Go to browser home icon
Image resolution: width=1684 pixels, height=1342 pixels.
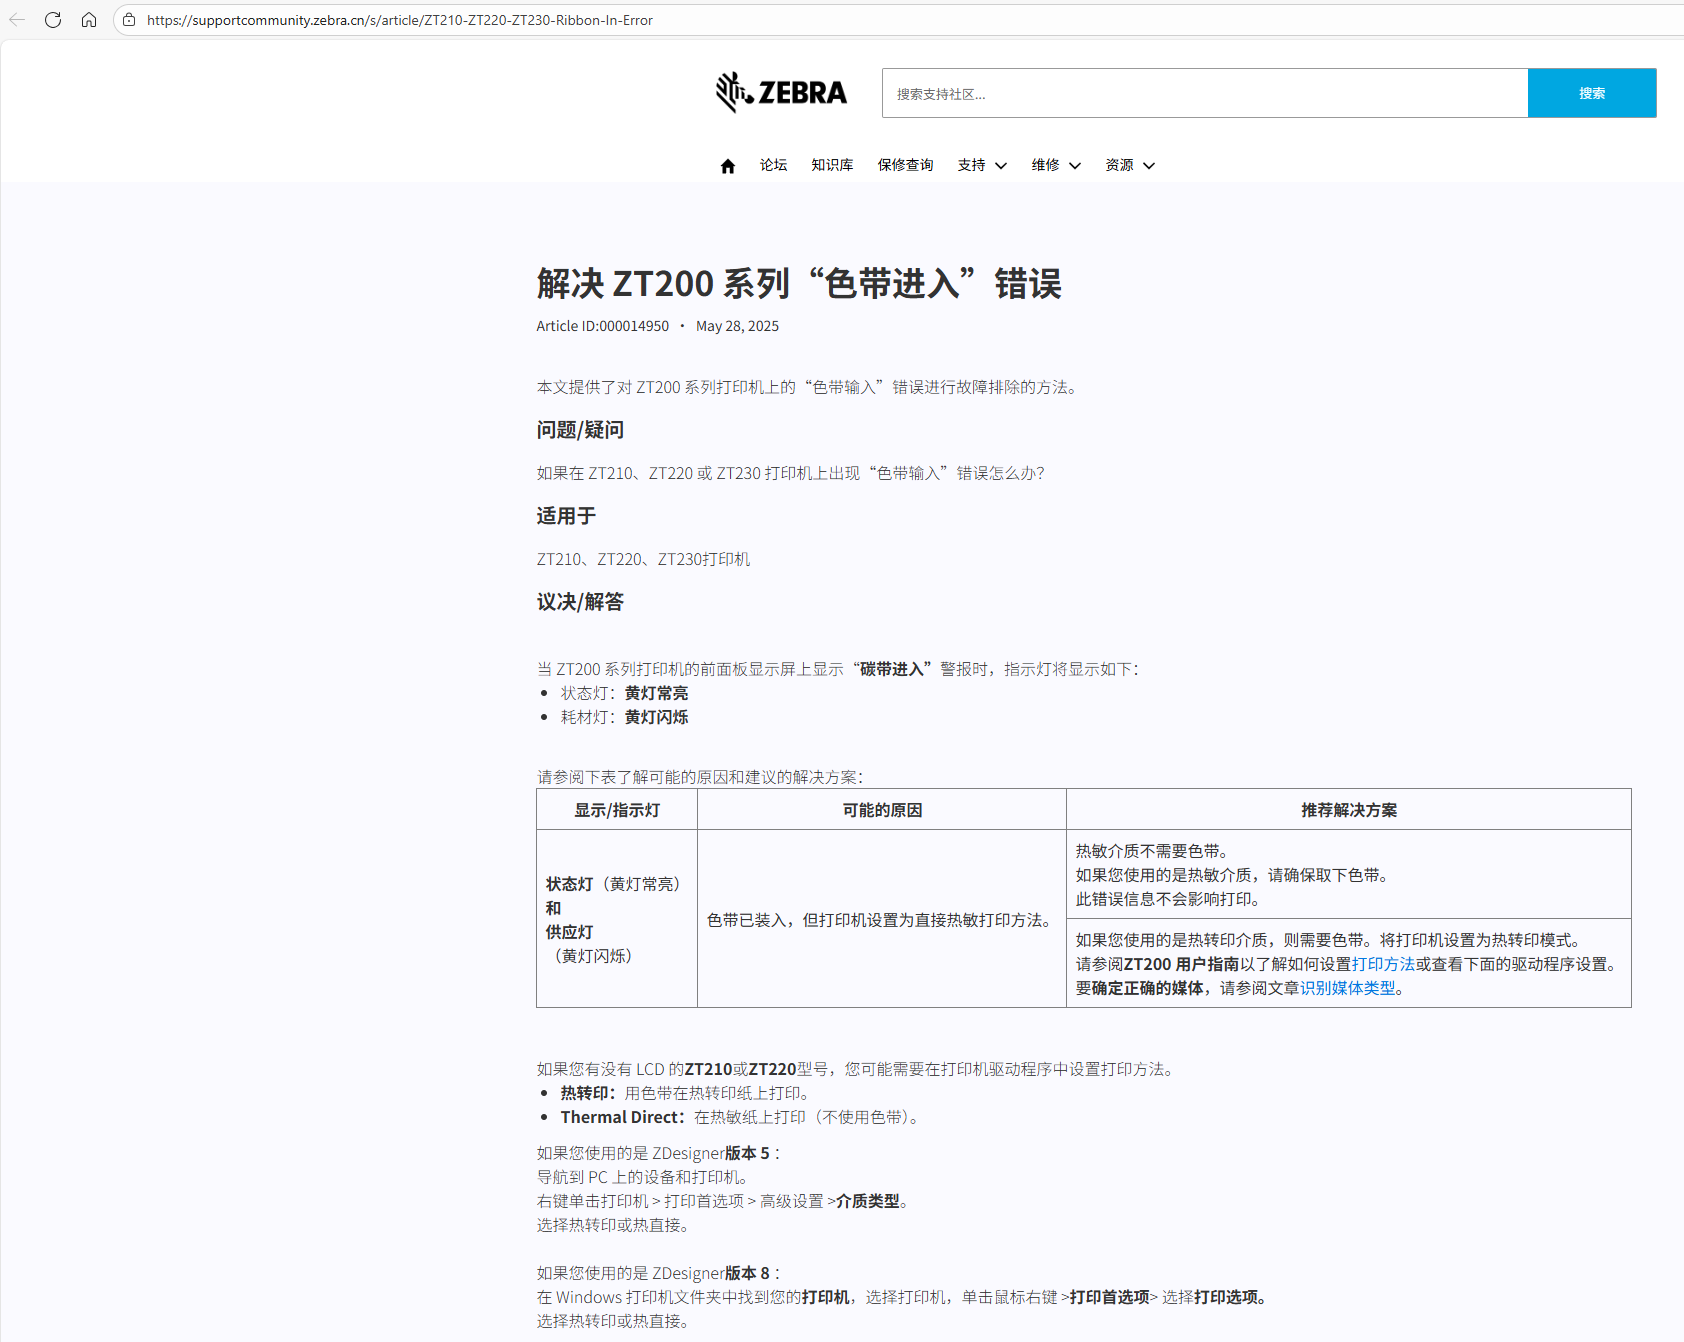pyautogui.click(x=89, y=20)
